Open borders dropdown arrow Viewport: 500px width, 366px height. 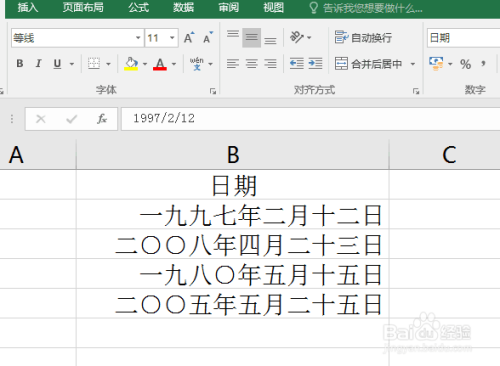click(108, 64)
